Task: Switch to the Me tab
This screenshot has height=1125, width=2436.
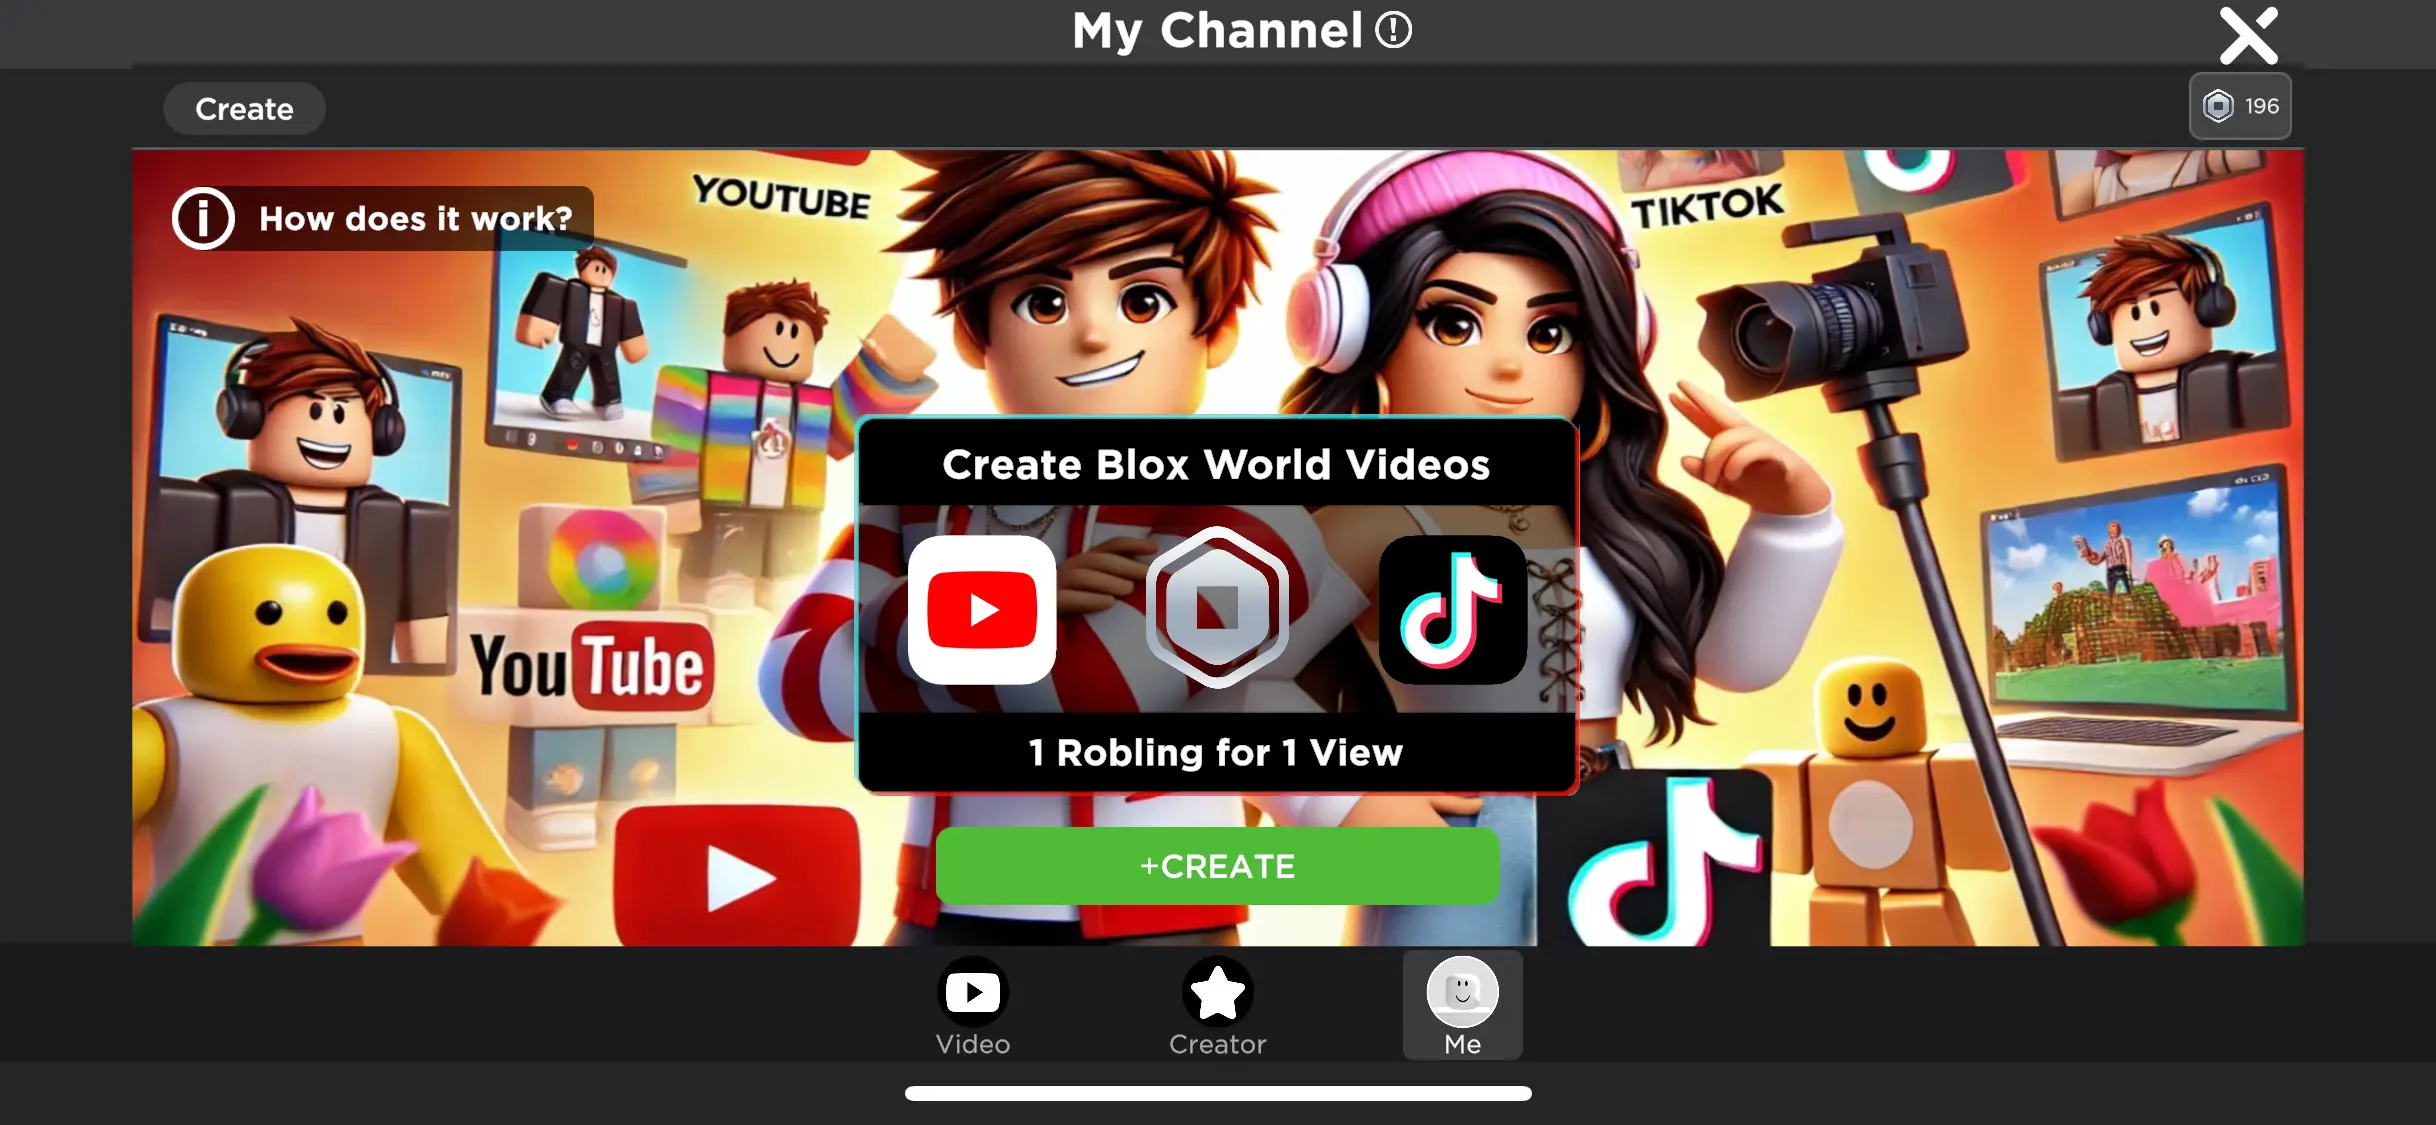Action: (1462, 1005)
